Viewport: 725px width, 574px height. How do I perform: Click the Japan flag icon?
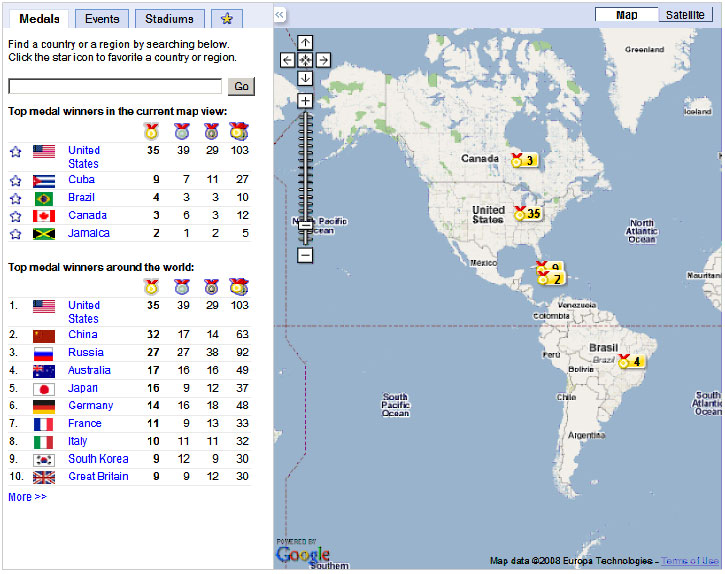[x=44, y=389]
